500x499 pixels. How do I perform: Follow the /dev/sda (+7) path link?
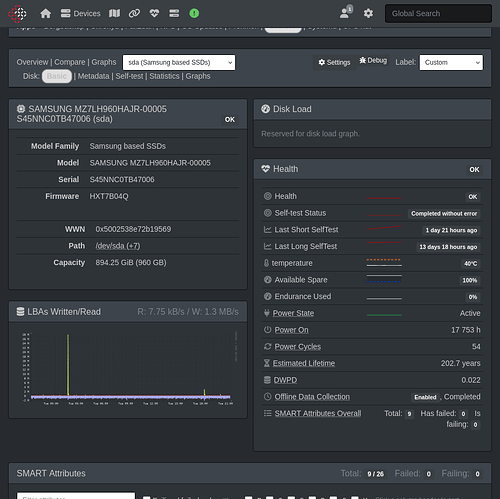[118, 246]
